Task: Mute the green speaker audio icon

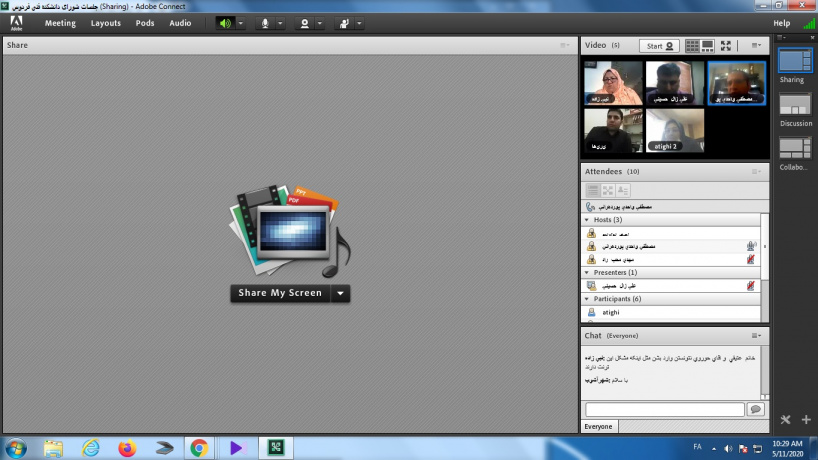Action: (x=225, y=23)
